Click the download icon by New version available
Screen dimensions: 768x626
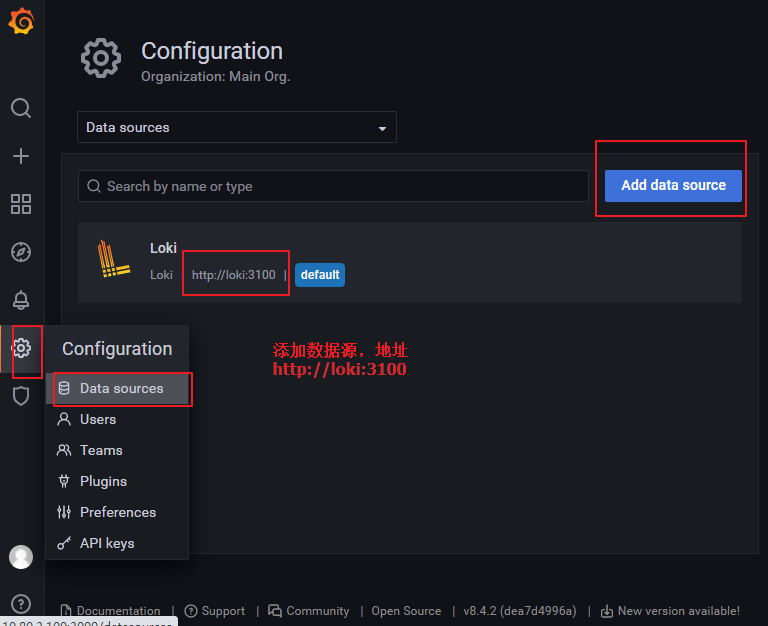click(x=607, y=611)
